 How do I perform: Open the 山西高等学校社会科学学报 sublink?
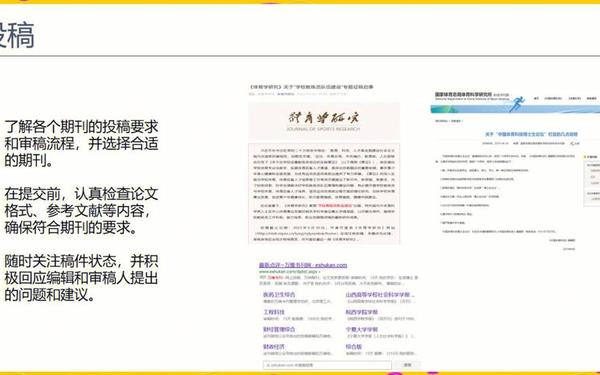[x=380, y=295]
